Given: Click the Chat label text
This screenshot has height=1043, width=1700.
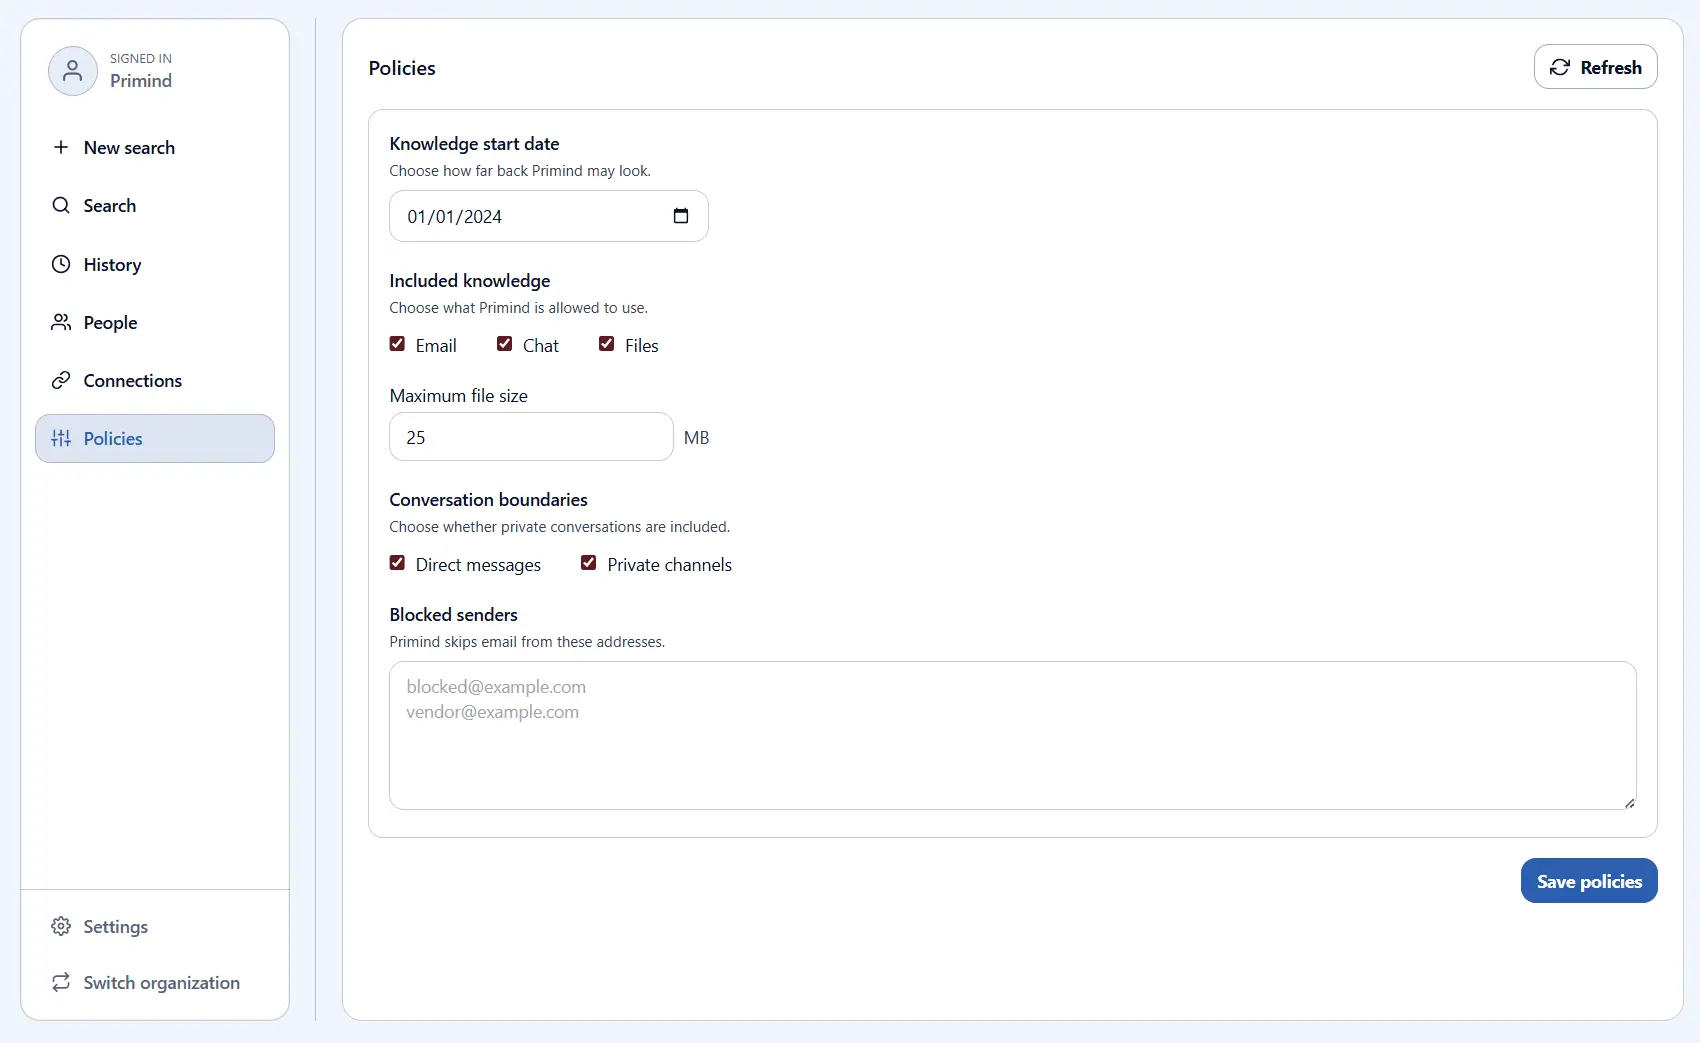Looking at the screenshot, I should tap(541, 346).
